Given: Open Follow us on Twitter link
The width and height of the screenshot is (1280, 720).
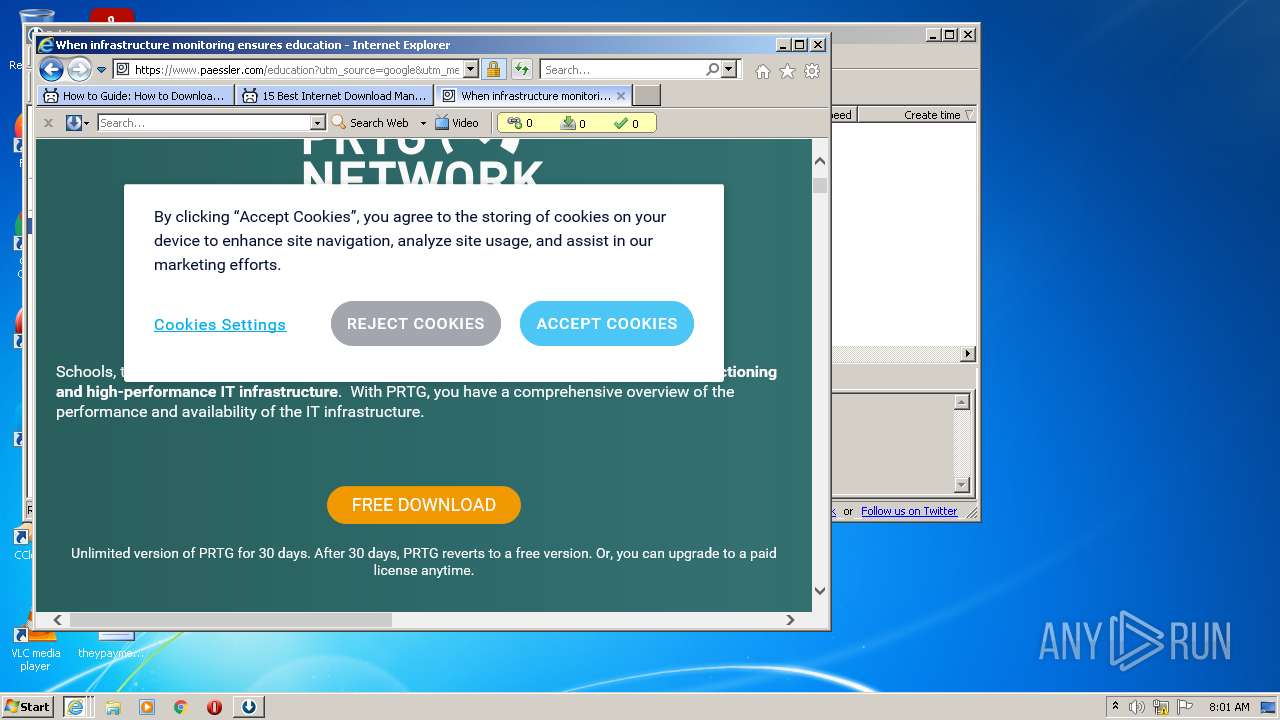Looking at the screenshot, I should click(909, 511).
